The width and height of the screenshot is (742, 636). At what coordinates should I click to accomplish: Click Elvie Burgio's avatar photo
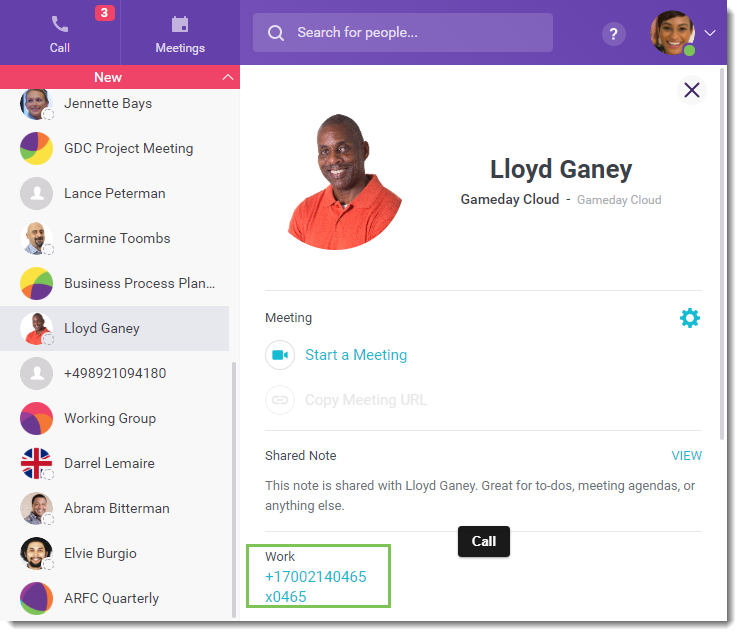coord(36,553)
